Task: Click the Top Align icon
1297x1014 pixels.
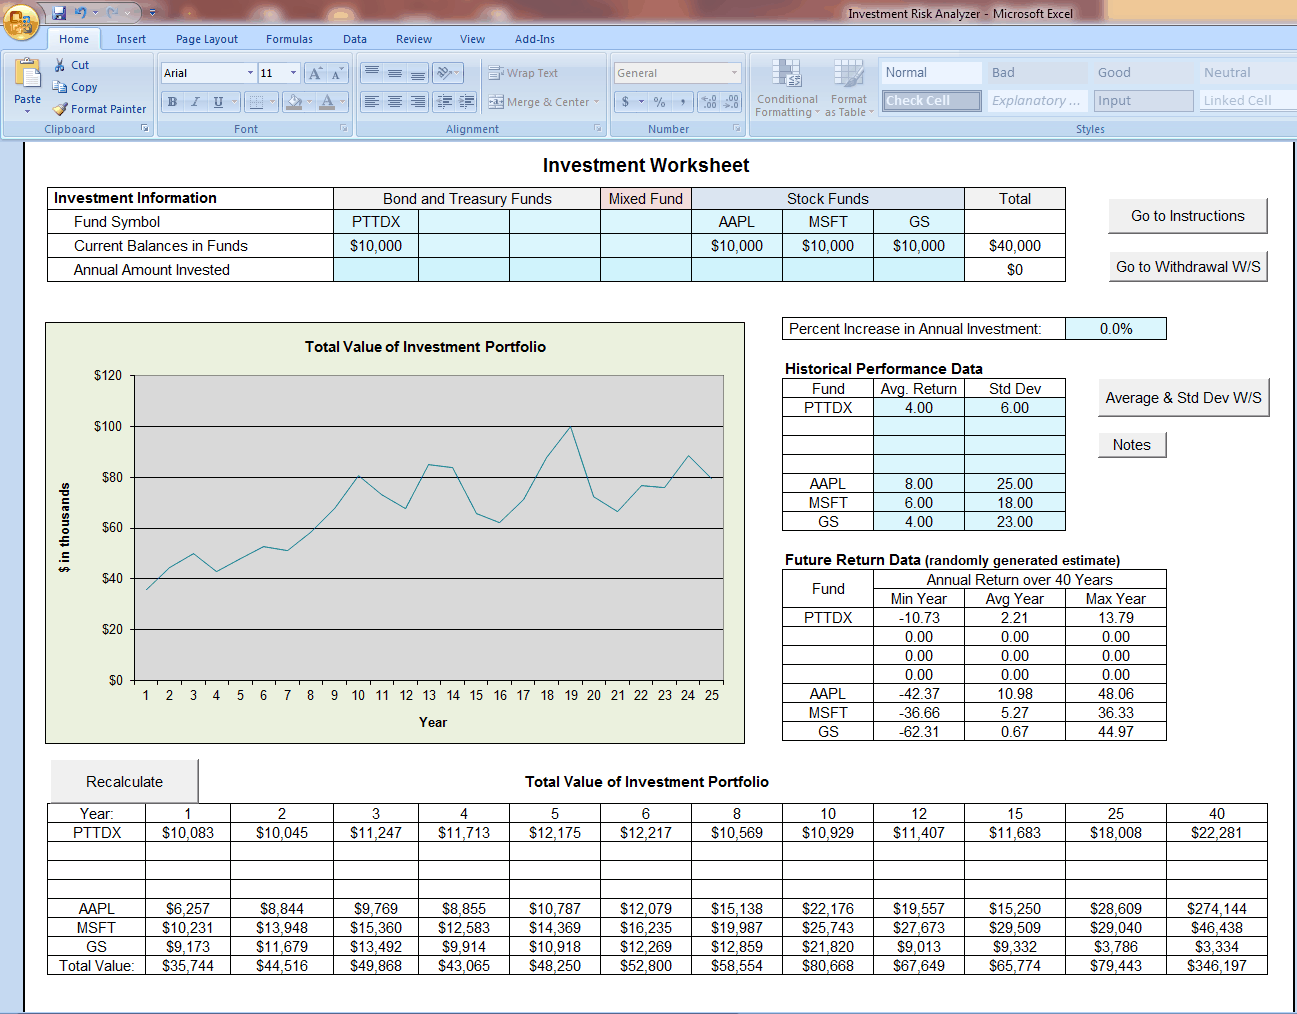Action: (x=372, y=73)
